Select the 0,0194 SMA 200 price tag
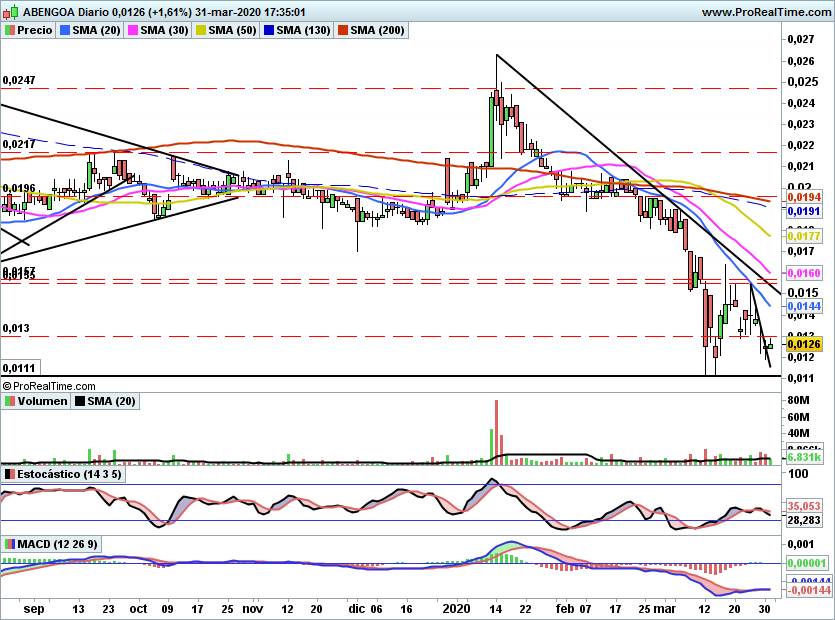 tap(804, 197)
